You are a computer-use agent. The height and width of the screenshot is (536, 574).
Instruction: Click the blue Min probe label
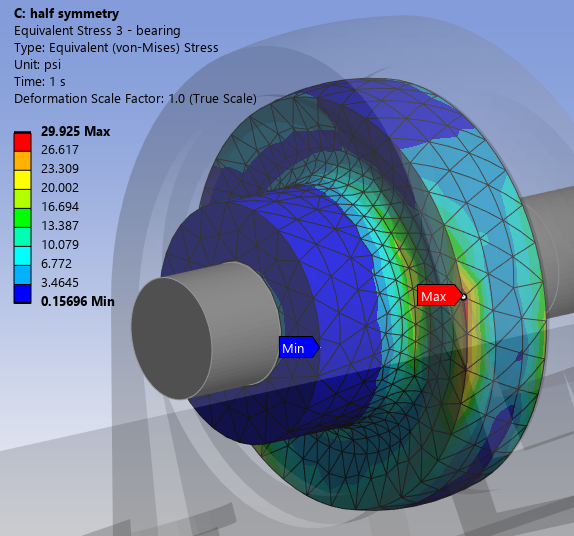(299, 347)
